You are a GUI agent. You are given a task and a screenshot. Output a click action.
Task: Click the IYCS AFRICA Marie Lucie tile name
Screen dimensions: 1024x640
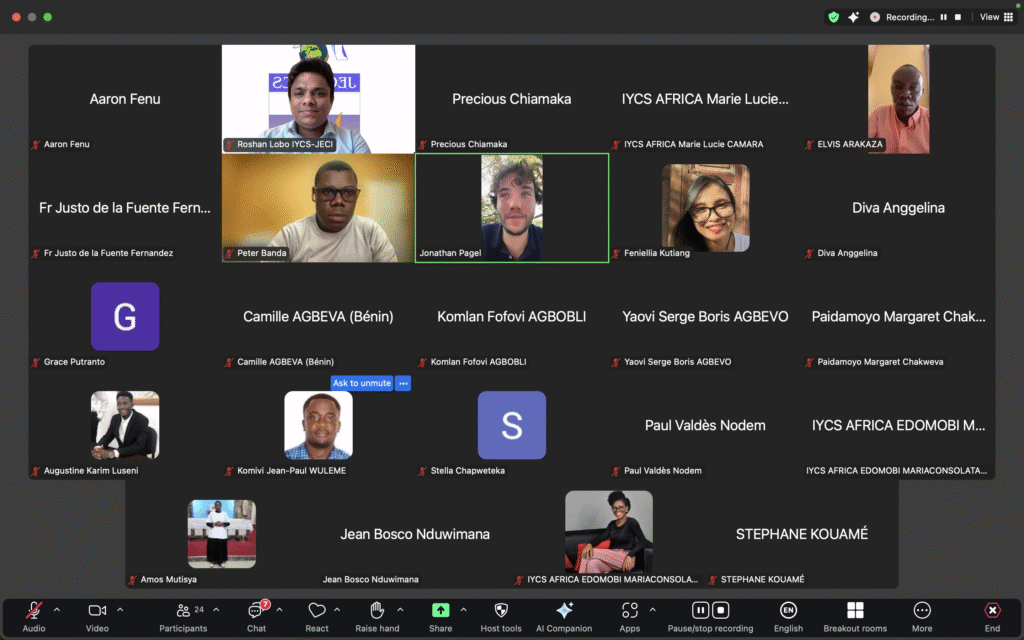pyautogui.click(x=705, y=99)
